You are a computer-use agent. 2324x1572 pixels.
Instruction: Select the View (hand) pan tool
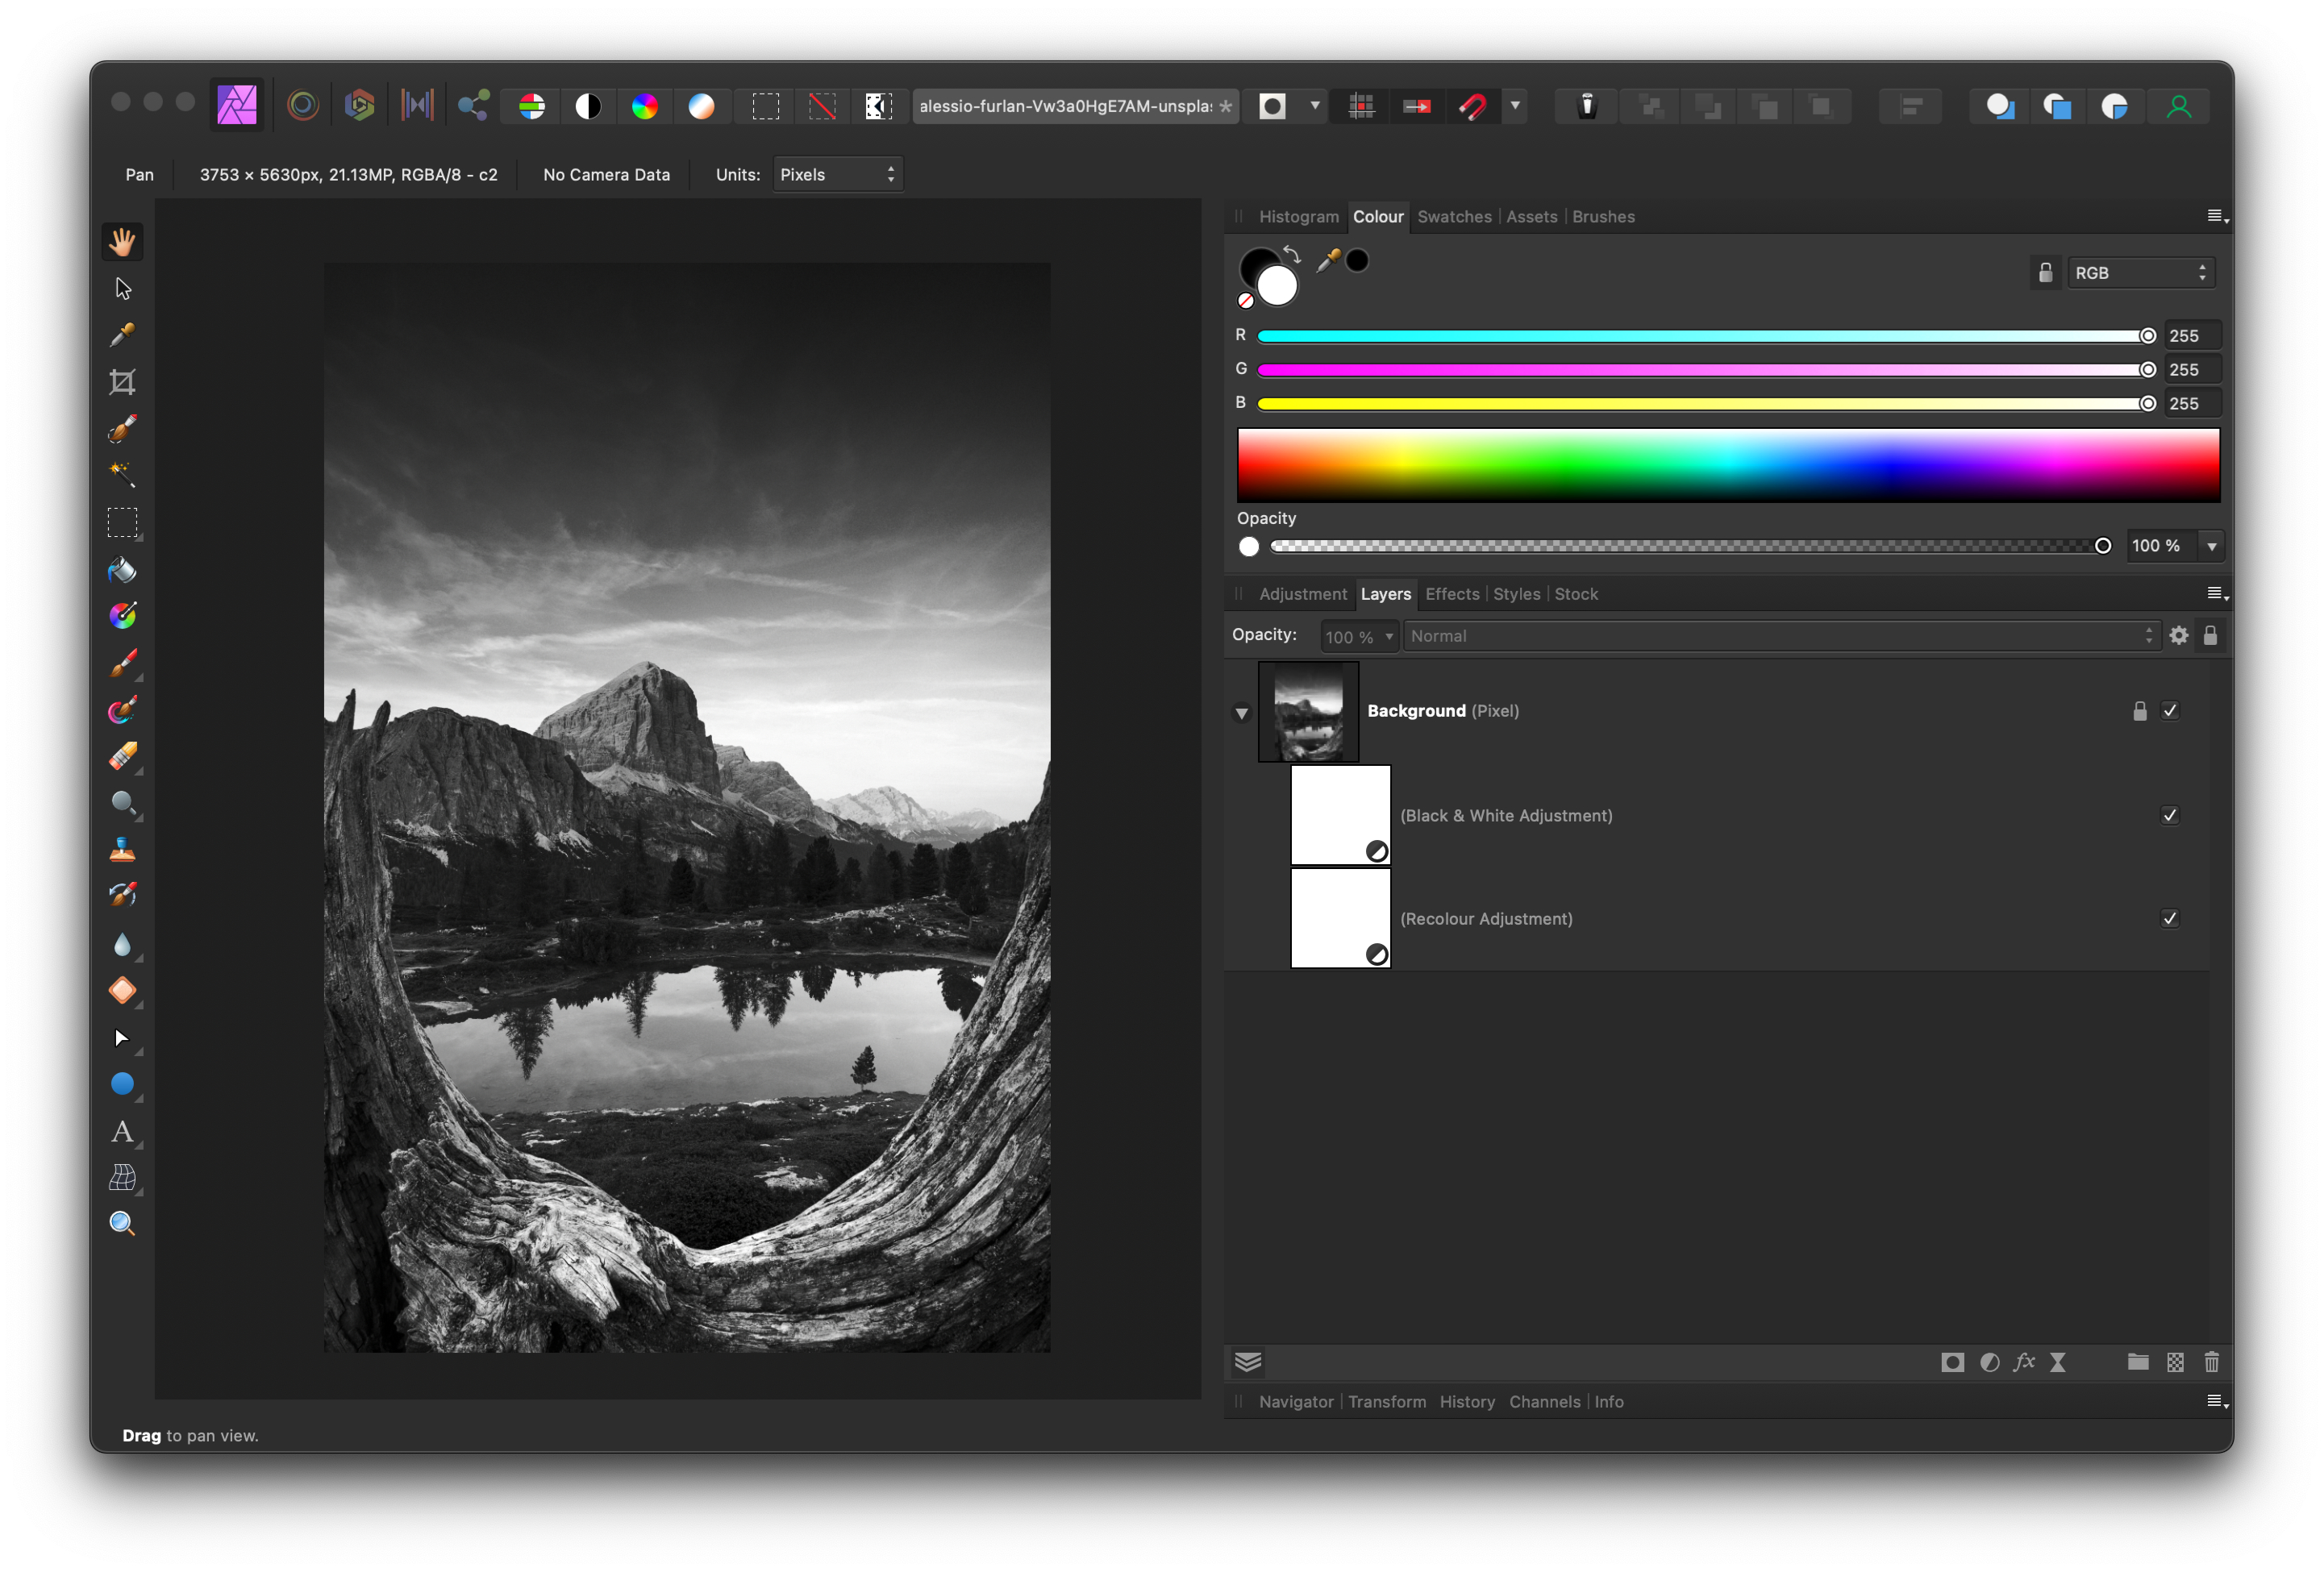[x=122, y=242]
